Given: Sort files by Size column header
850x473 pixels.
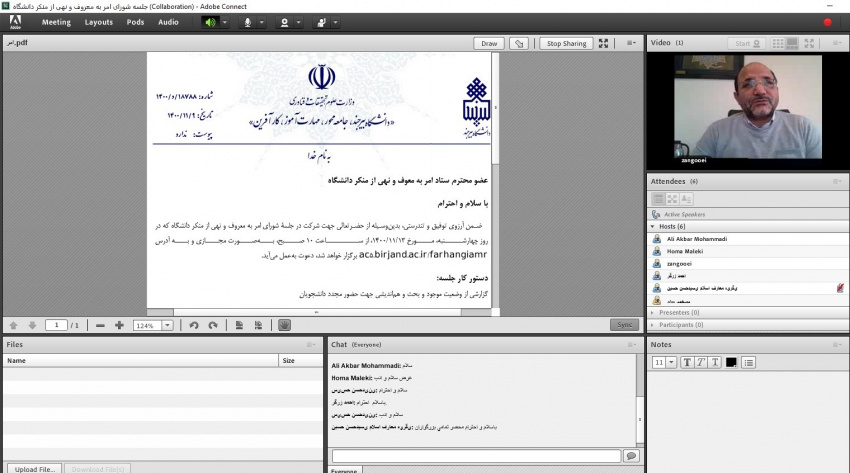Looking at the screenshot, I should (300, 360).
